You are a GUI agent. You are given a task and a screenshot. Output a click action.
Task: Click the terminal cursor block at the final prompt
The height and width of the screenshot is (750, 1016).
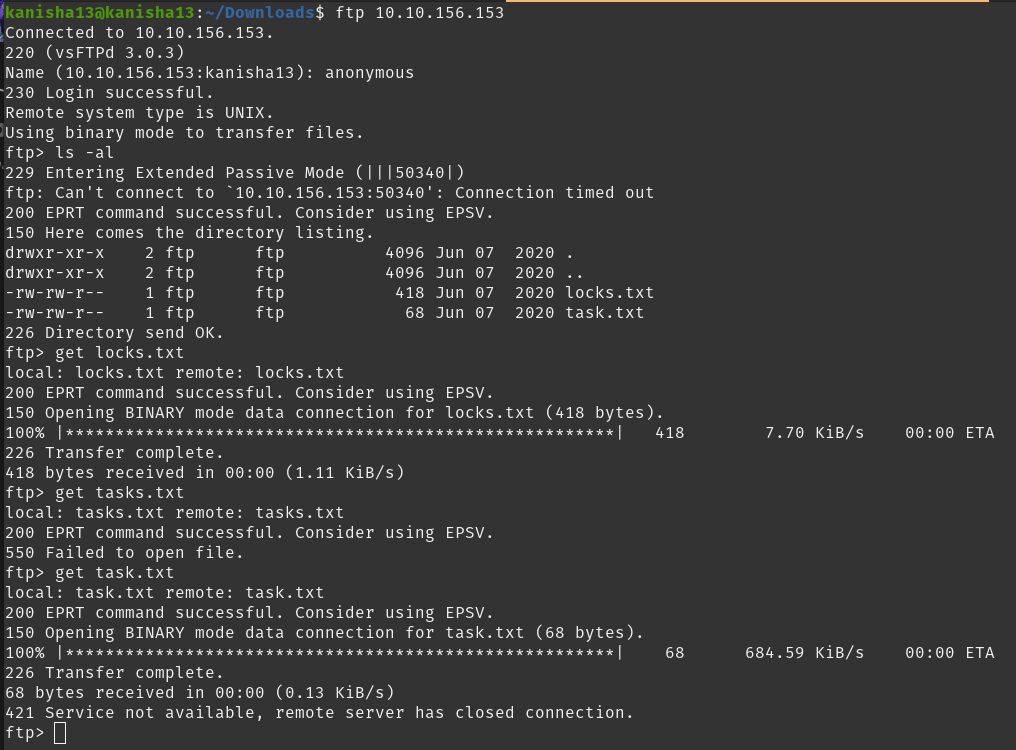pyautogui.click(x=60, y=733)
